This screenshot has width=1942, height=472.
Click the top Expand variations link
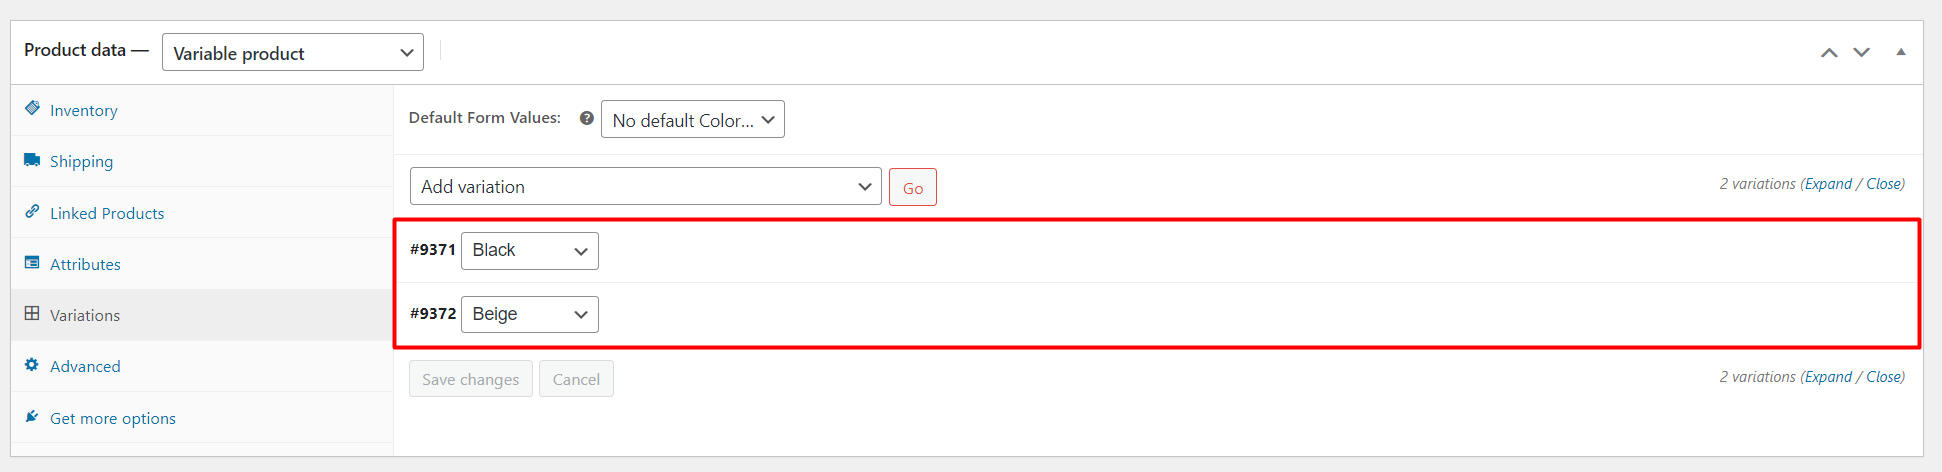[1829, 184]
